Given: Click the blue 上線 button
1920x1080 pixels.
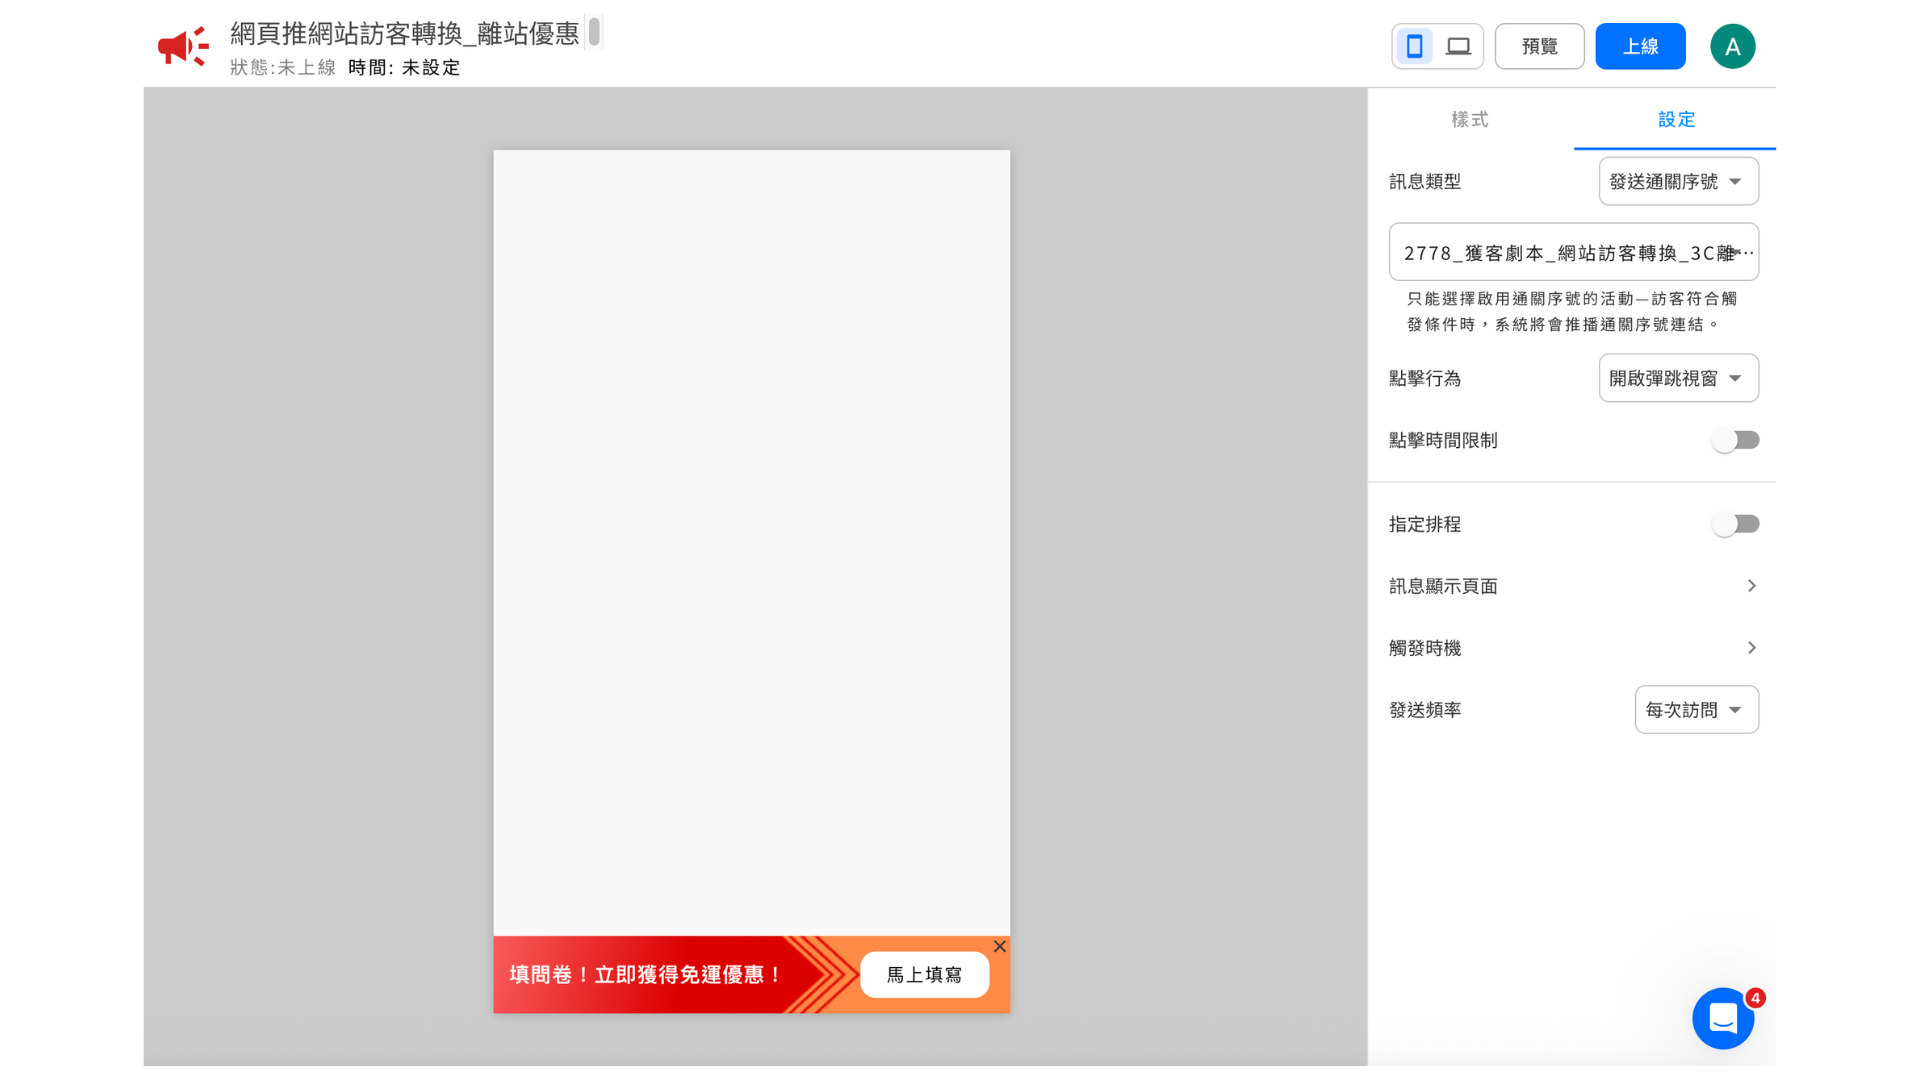Looking at the screenshot, I should point(1639,47).
